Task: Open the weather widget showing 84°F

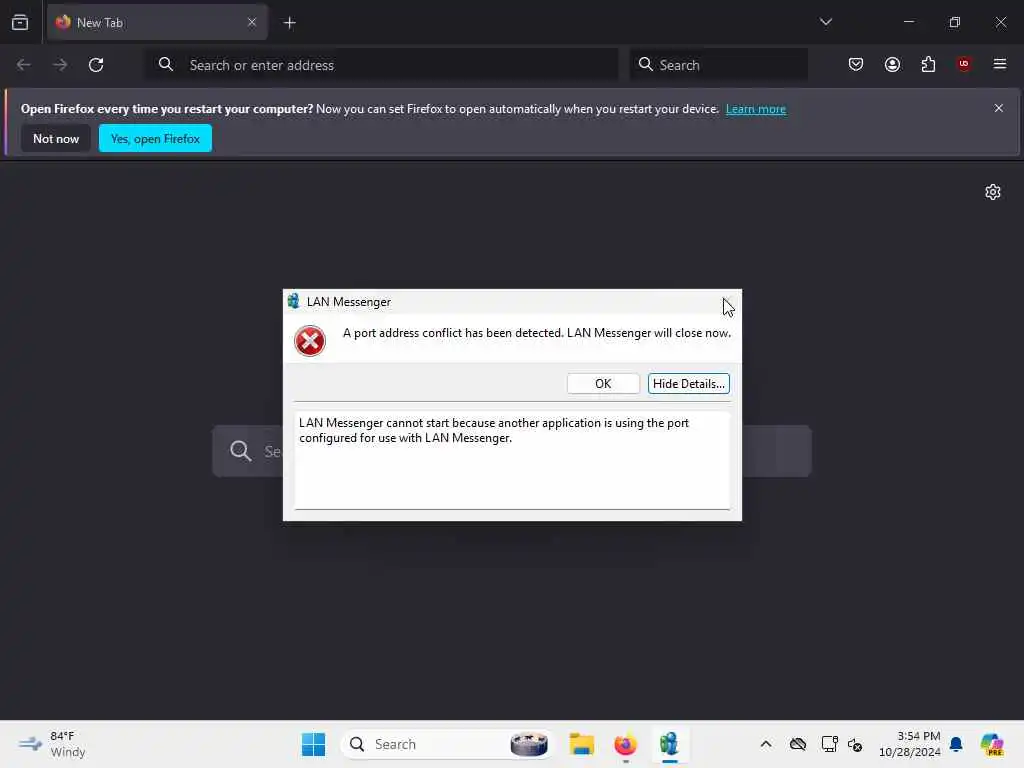Action: click(52, 744)
